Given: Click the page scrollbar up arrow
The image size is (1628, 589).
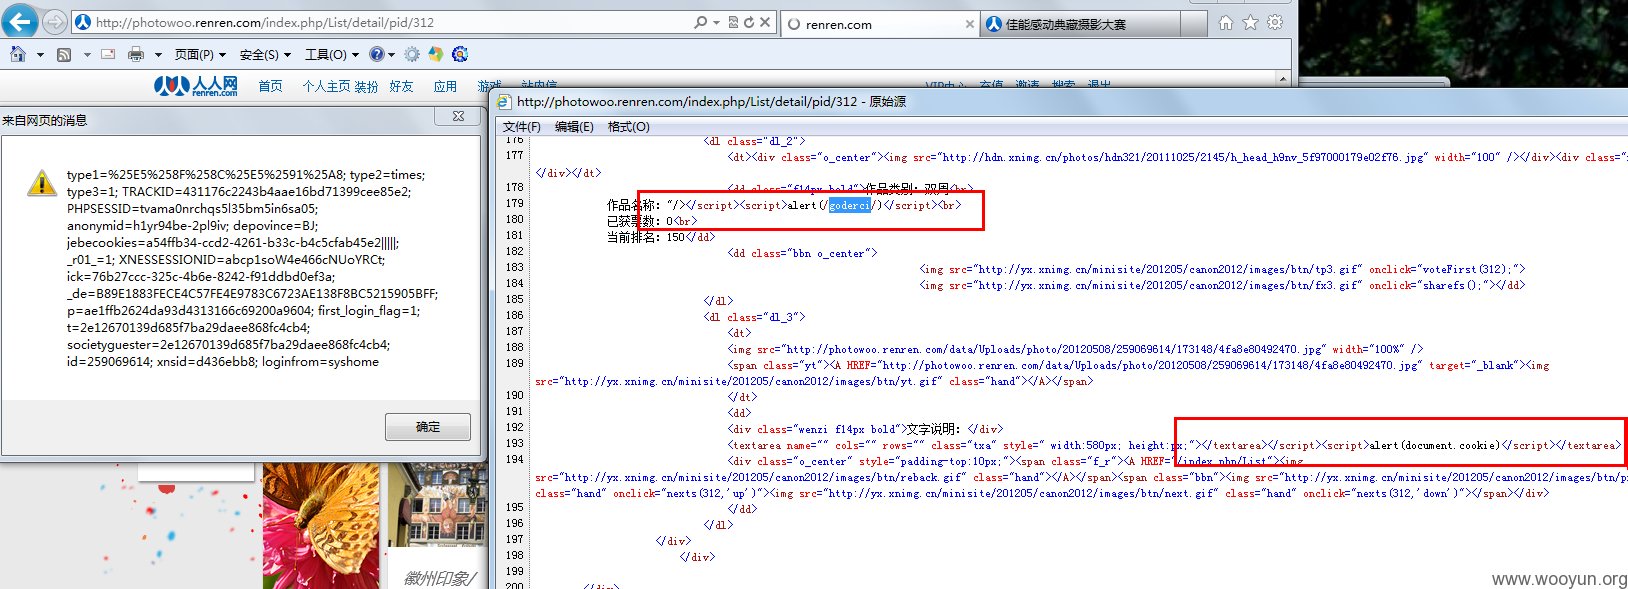Looking at the screenshot, I should coord(1283,79).
